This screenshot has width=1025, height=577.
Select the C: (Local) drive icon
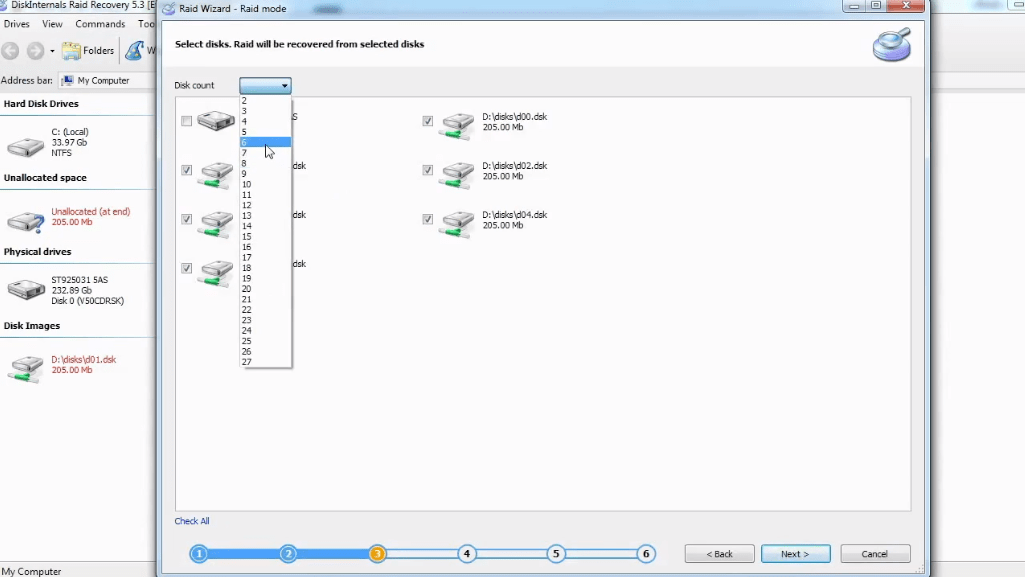25,146
